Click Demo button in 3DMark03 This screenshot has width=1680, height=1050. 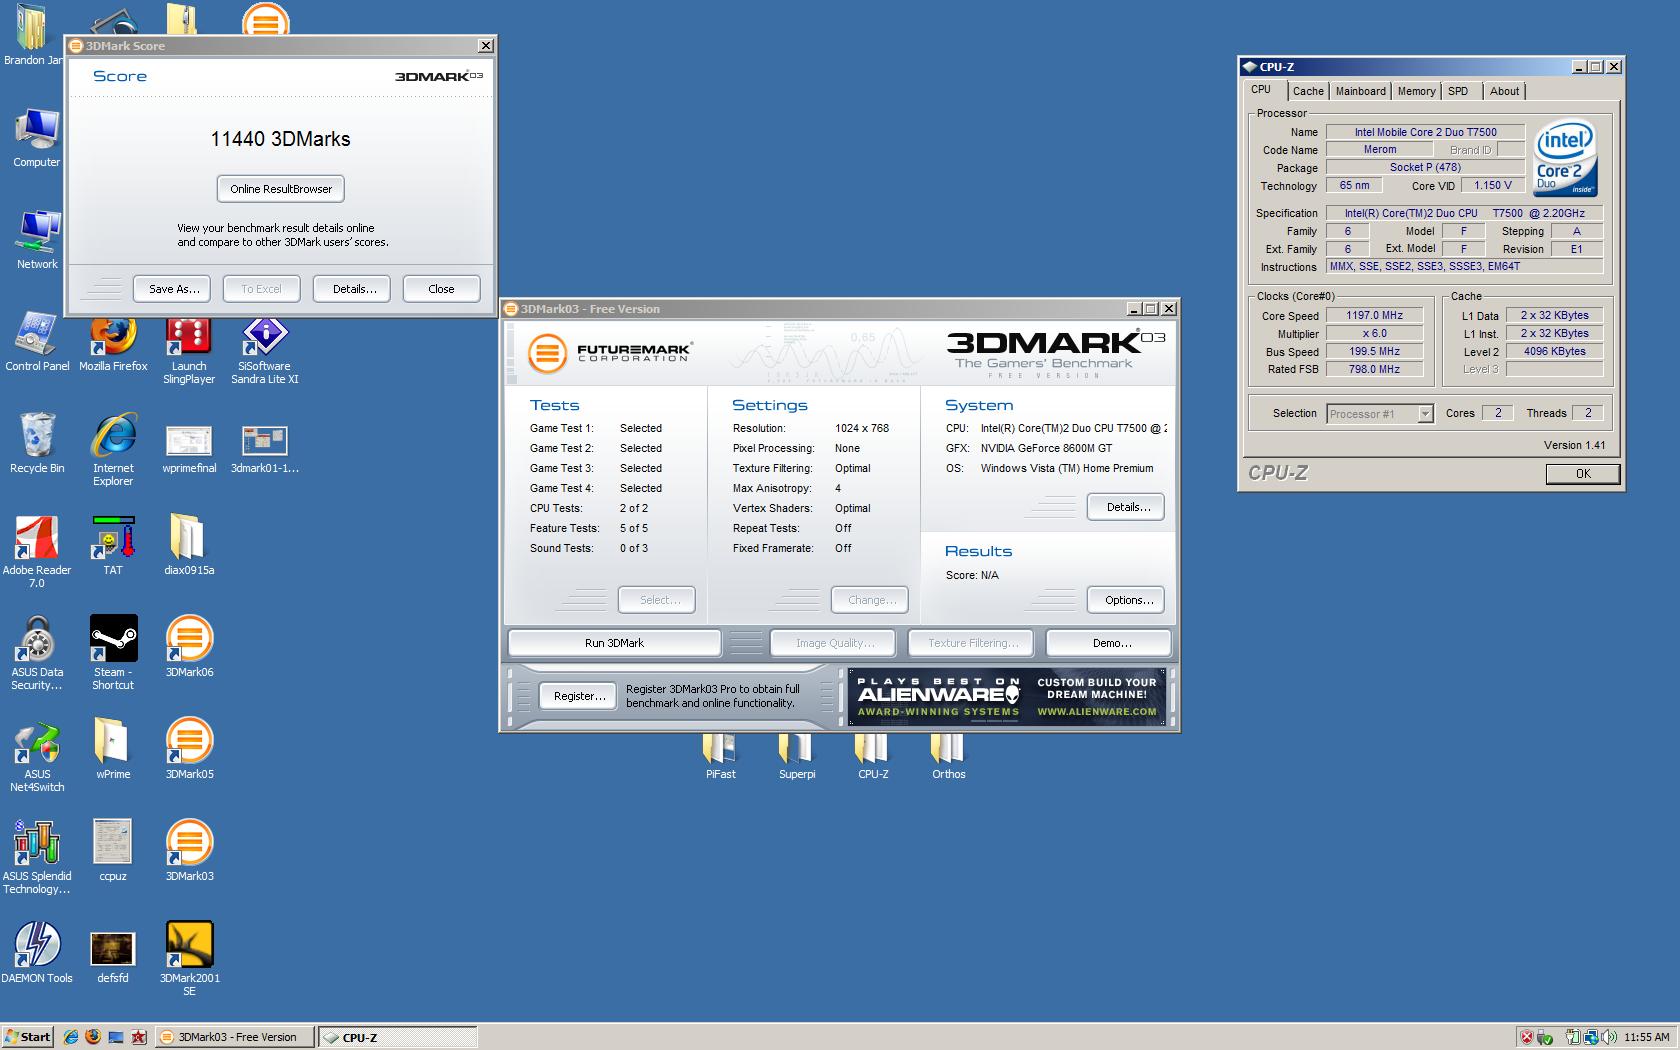pos(1111,643)
